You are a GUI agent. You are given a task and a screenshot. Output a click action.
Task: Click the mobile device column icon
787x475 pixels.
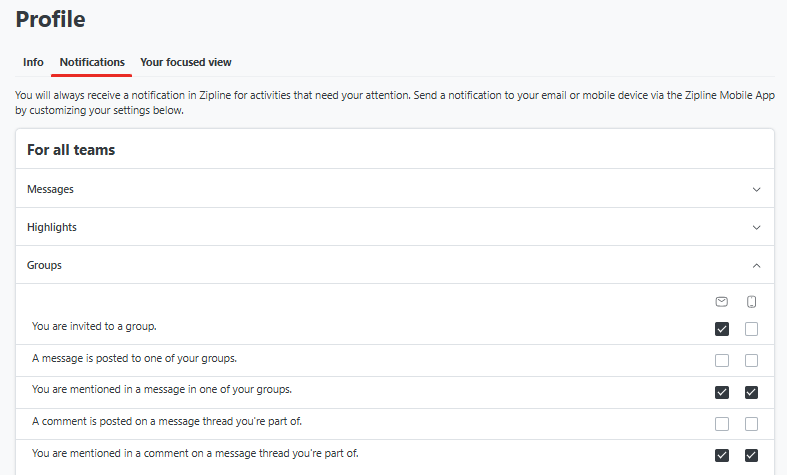tap(751, 302)
